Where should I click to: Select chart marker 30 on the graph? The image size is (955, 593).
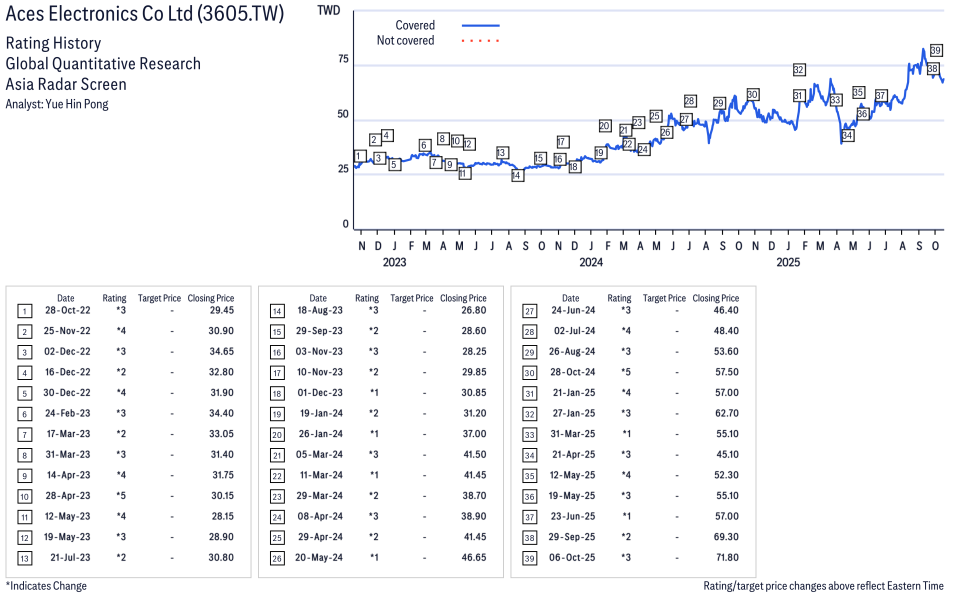point(752,94)
